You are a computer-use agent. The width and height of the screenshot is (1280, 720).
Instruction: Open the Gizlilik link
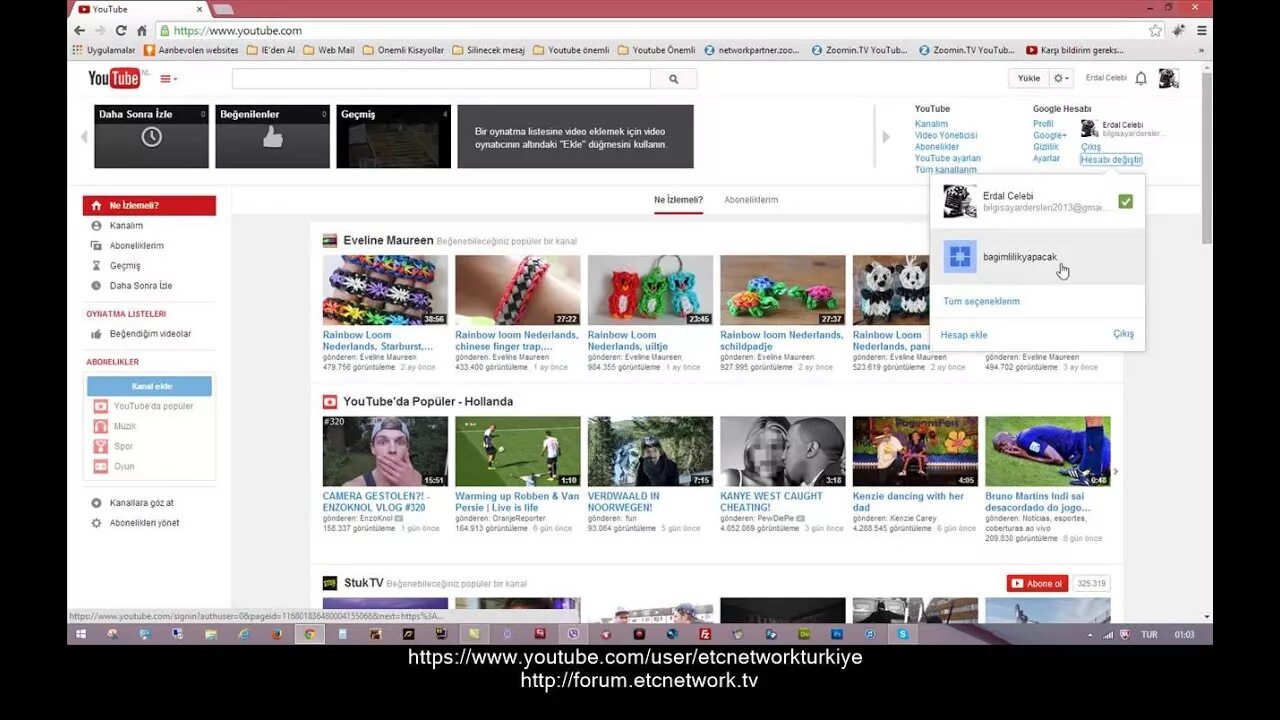coord(1046,147)
